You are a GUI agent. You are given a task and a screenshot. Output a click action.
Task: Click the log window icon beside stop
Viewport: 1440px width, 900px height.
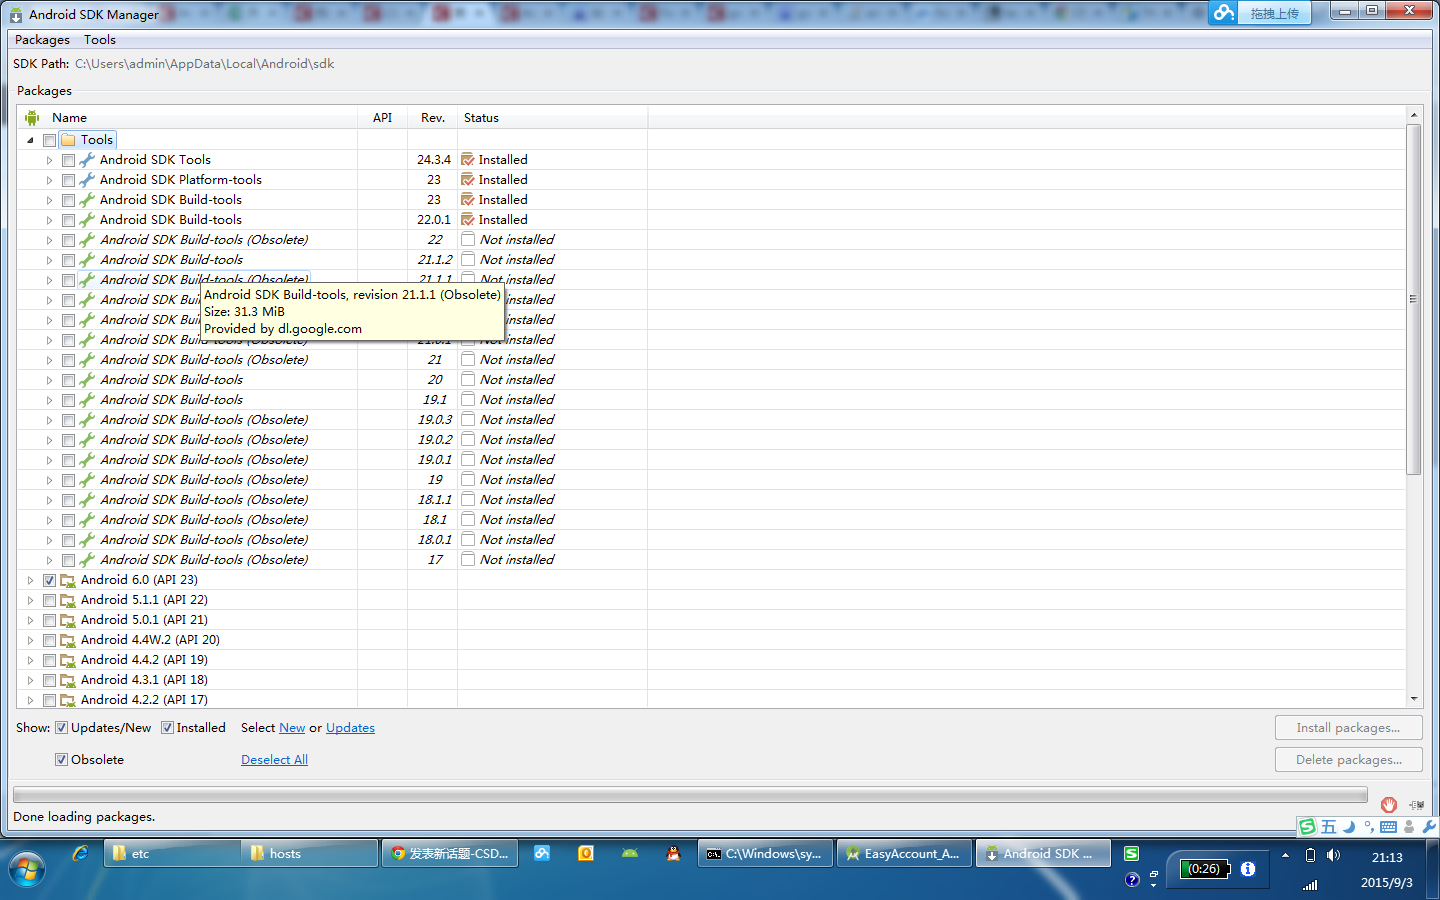pos(1416,804)
